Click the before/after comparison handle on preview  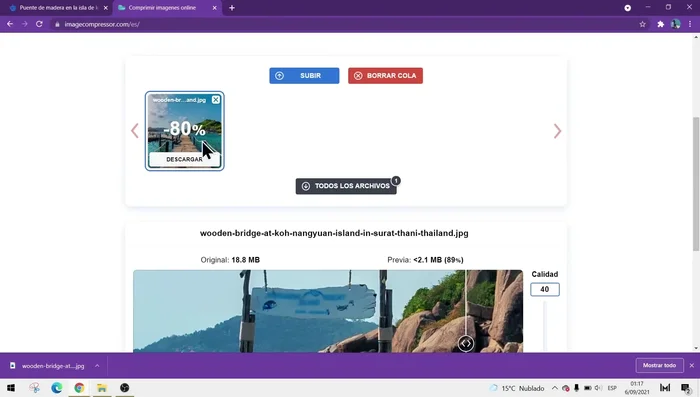click(466, 343)
